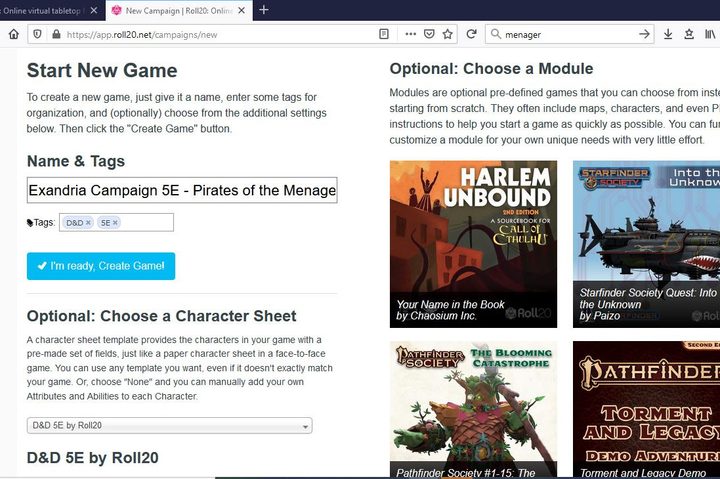Click the address bar URL
Image resolution: width=720 pixels, height=479 pixels.
coord(142,34)
